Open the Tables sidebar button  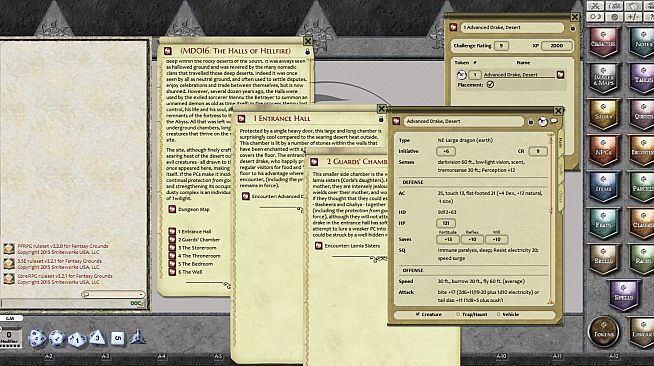[642, 78]
